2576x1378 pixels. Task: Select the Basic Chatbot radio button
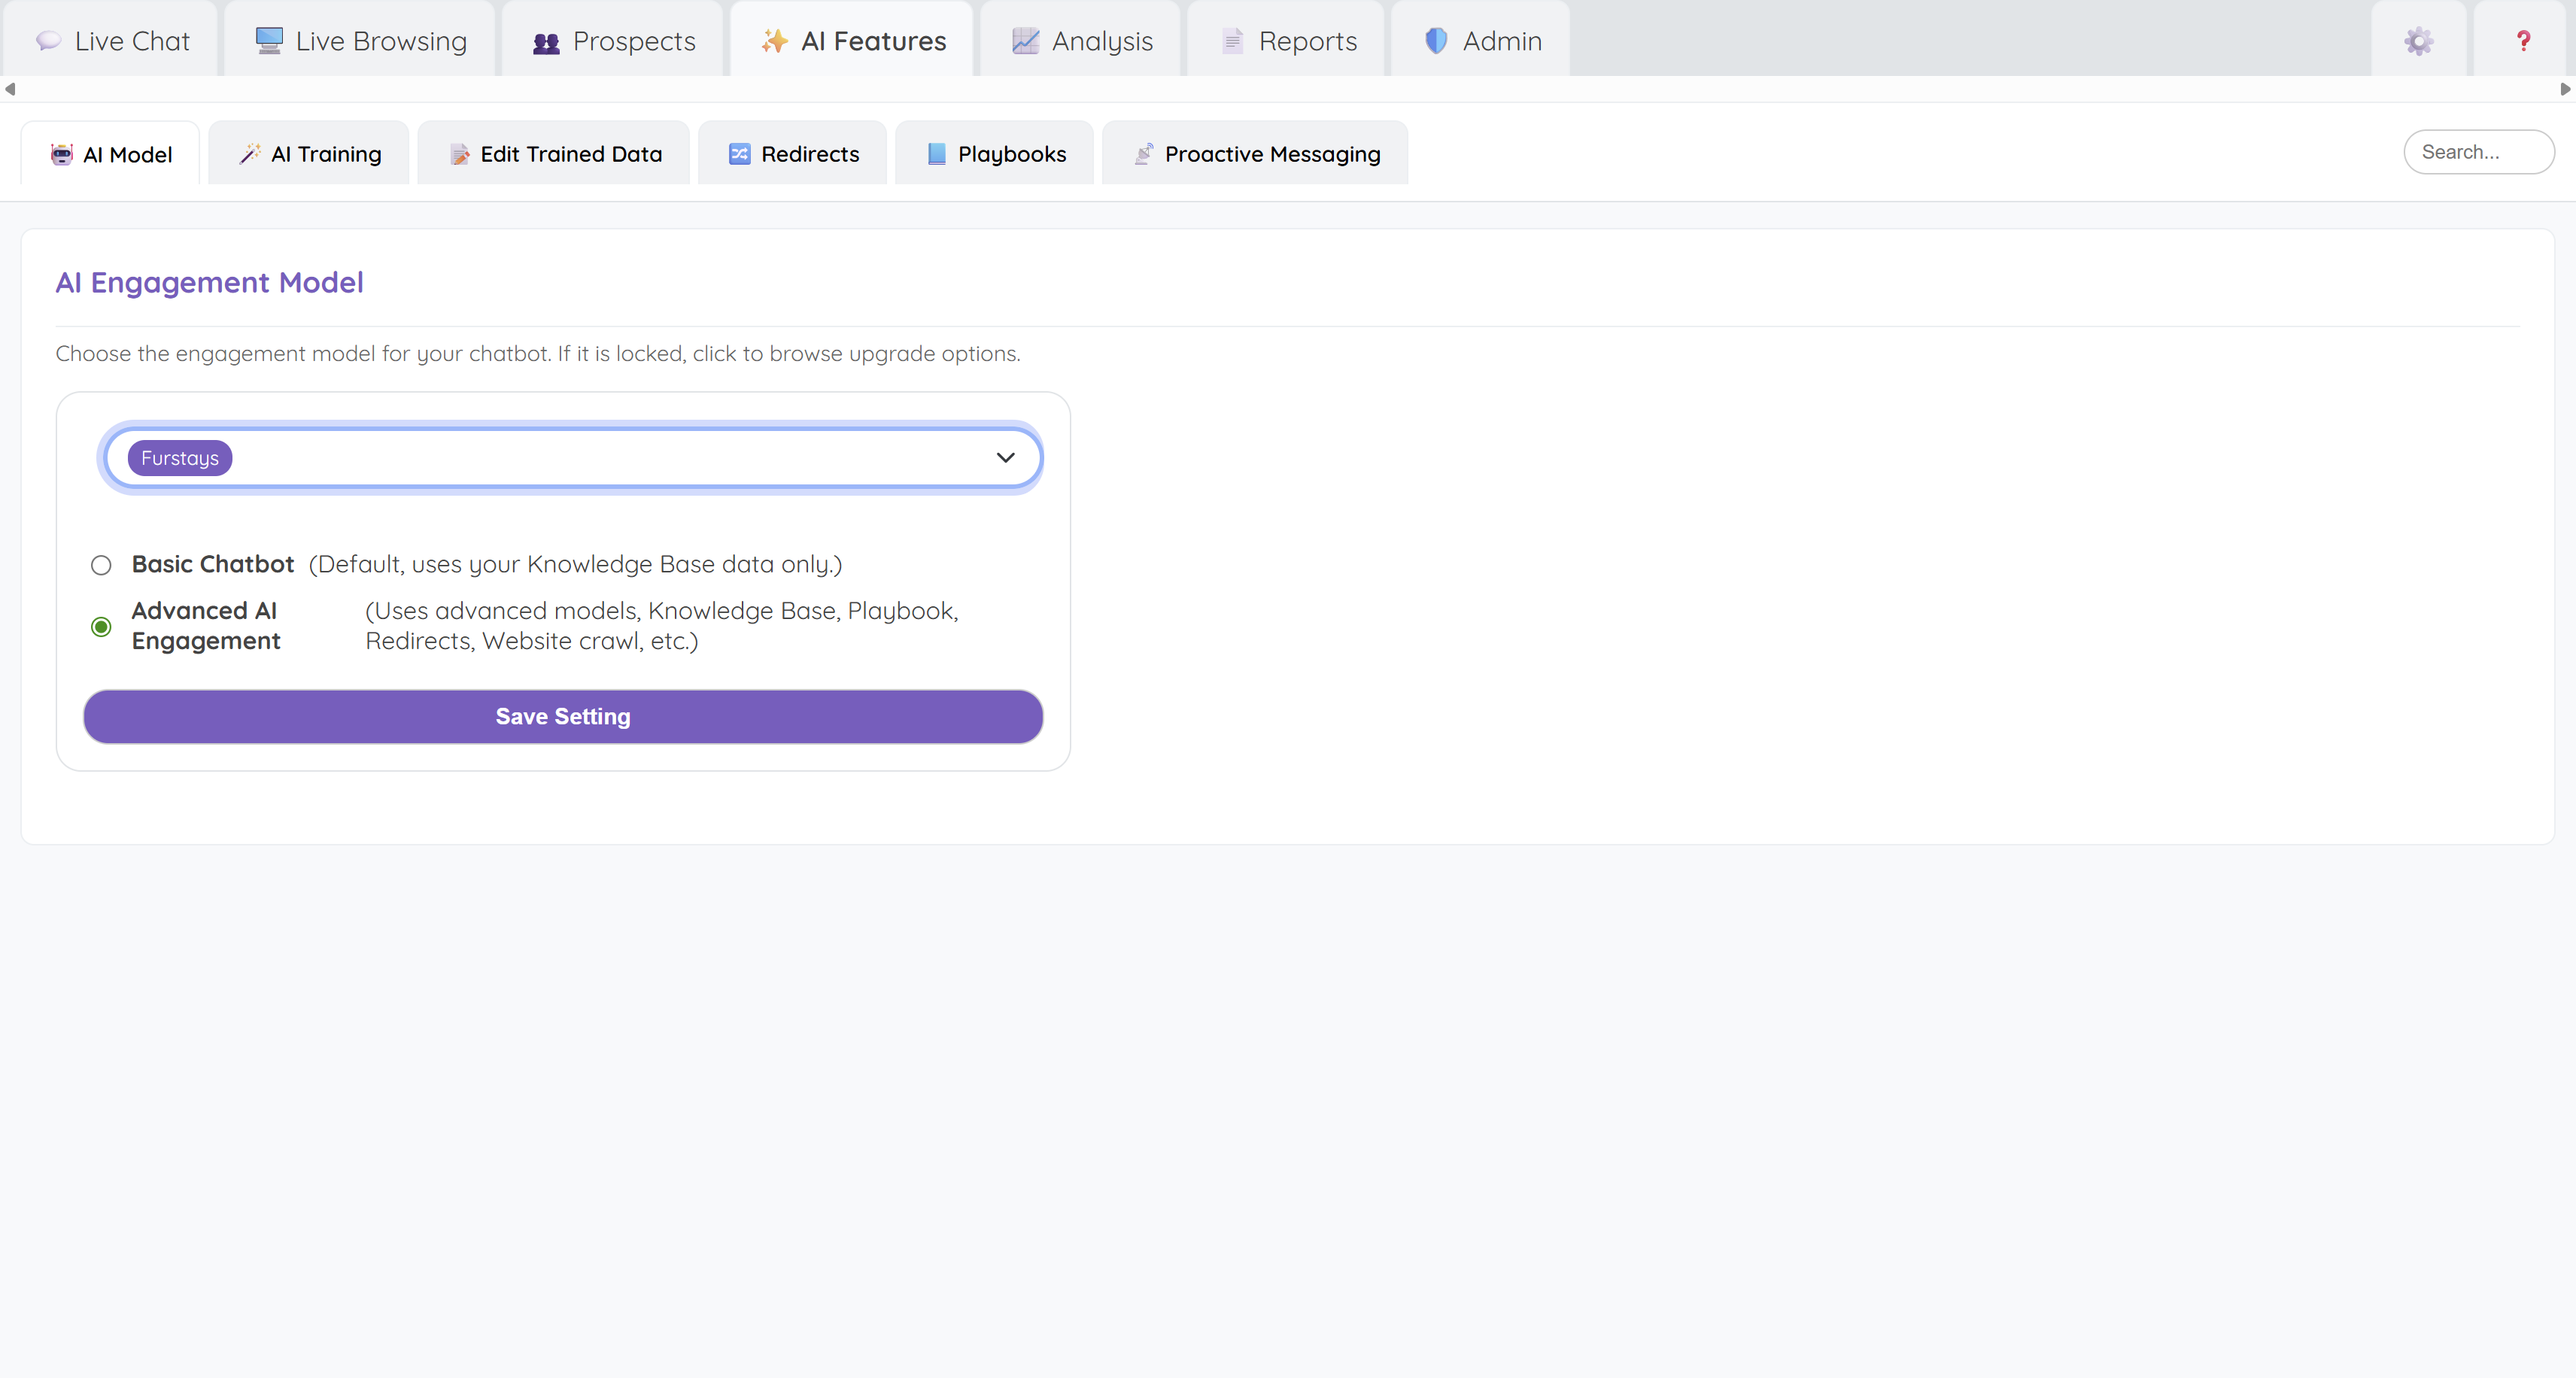tap(101, 565)
